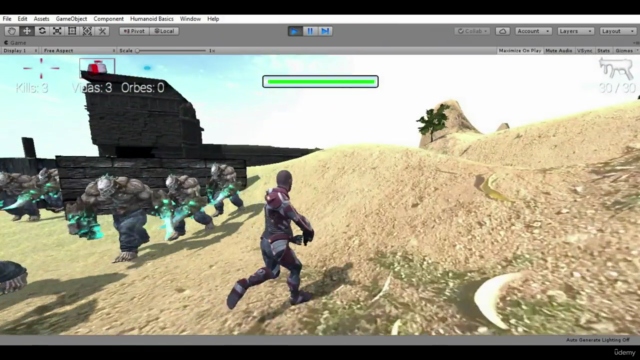
Task: Toggle Local handle rotation
Action: pos(164,31)
